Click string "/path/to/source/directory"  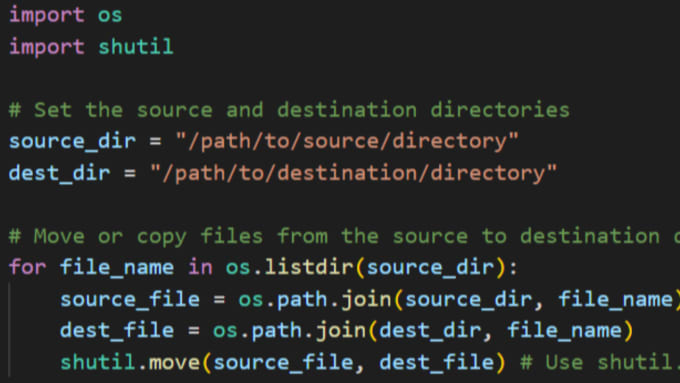tap(347, 141)
